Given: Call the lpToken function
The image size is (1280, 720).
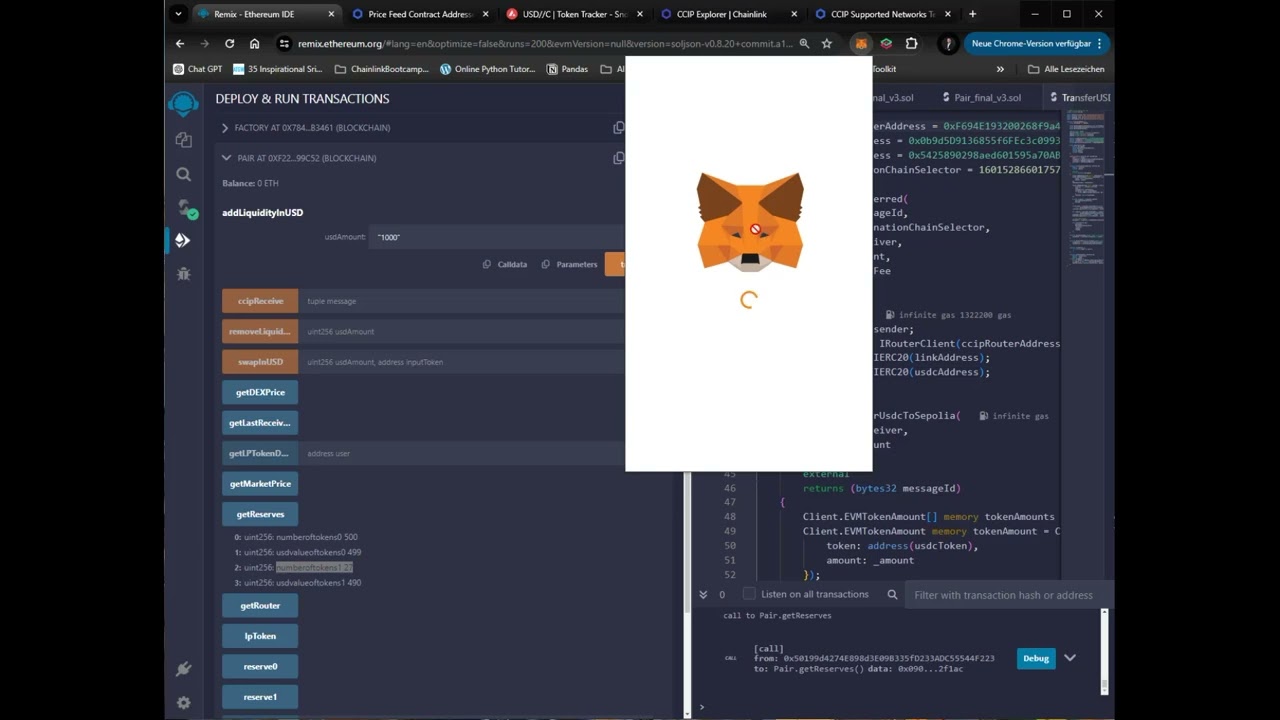Looking at the screenshot, I should [260, 636].
